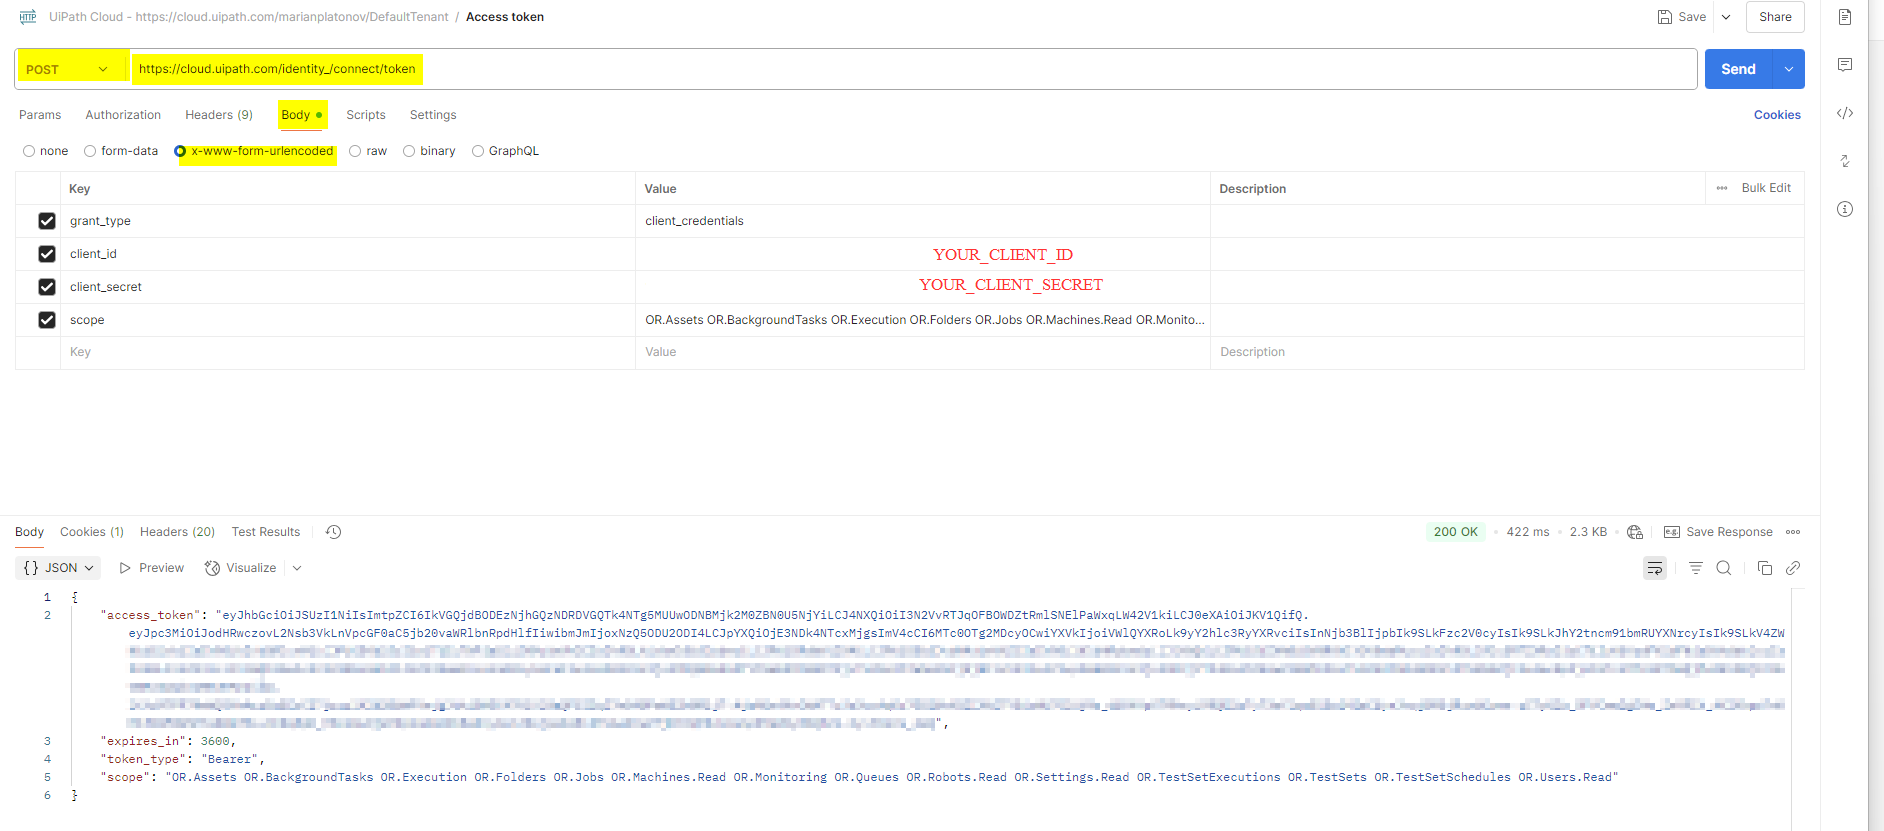
Task: Open the response history clock icon
Action: coord(334,532)
